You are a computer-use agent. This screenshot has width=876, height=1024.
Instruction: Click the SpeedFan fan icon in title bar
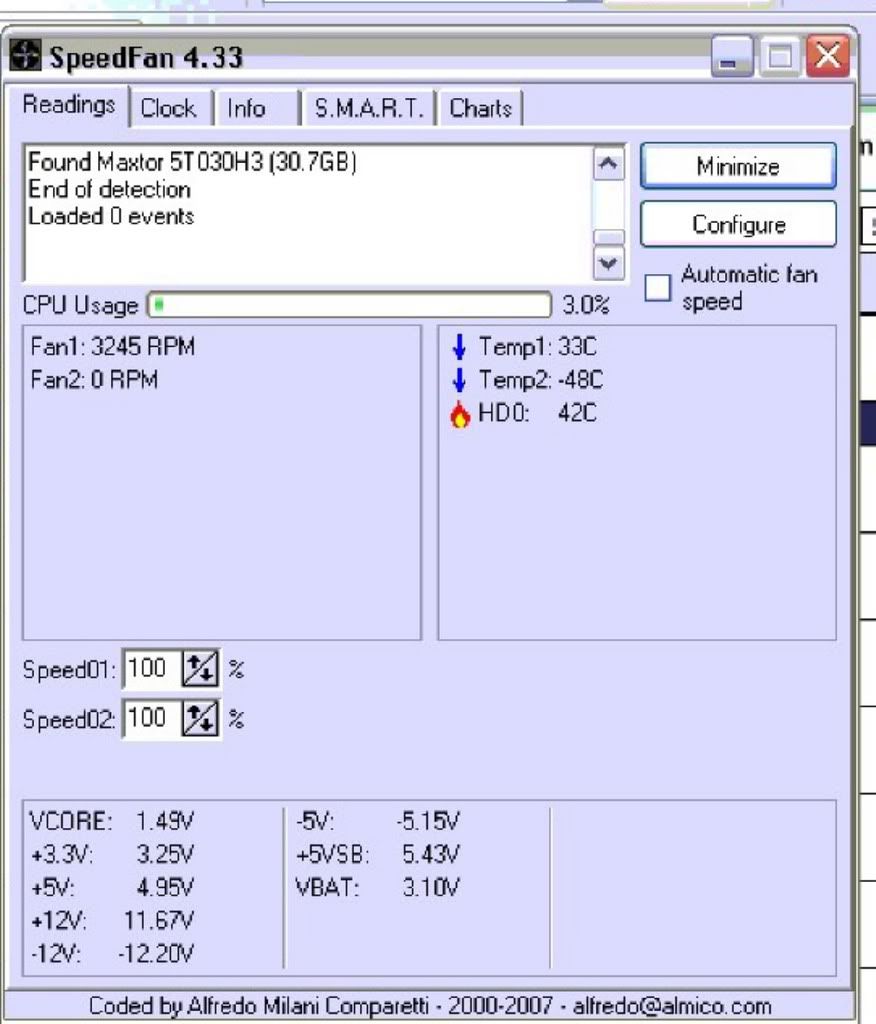point(28,56)
